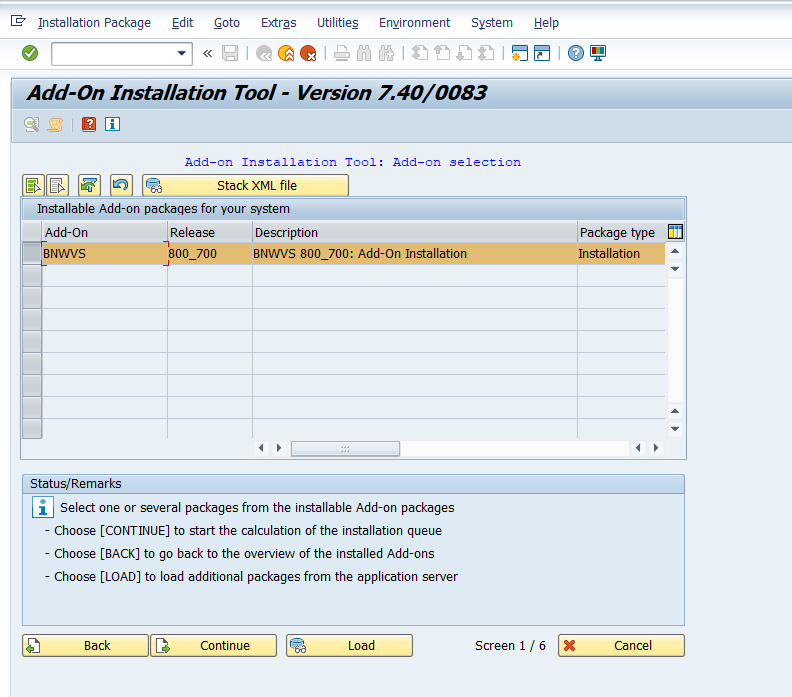Expand the command field dropdown arrow
Viewport: 792px width, 697px height.
click(x=182, y=54)
